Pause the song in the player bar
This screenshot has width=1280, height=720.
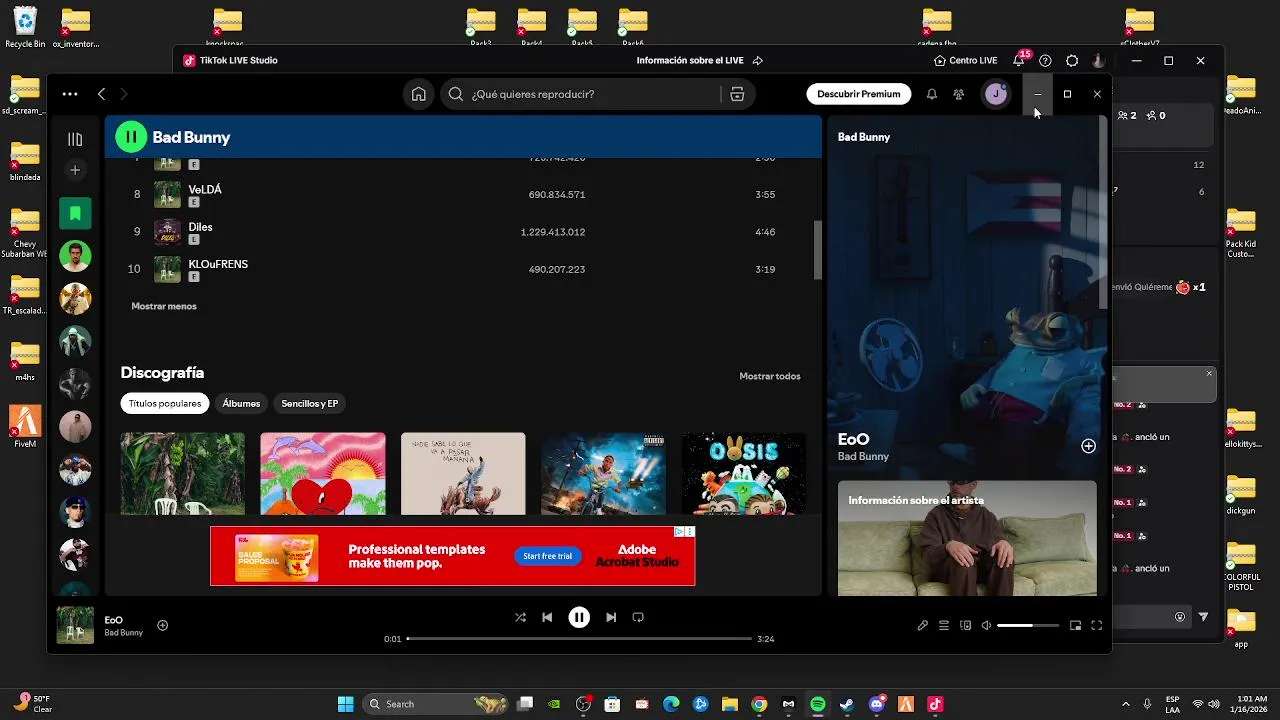pos(579,617)
